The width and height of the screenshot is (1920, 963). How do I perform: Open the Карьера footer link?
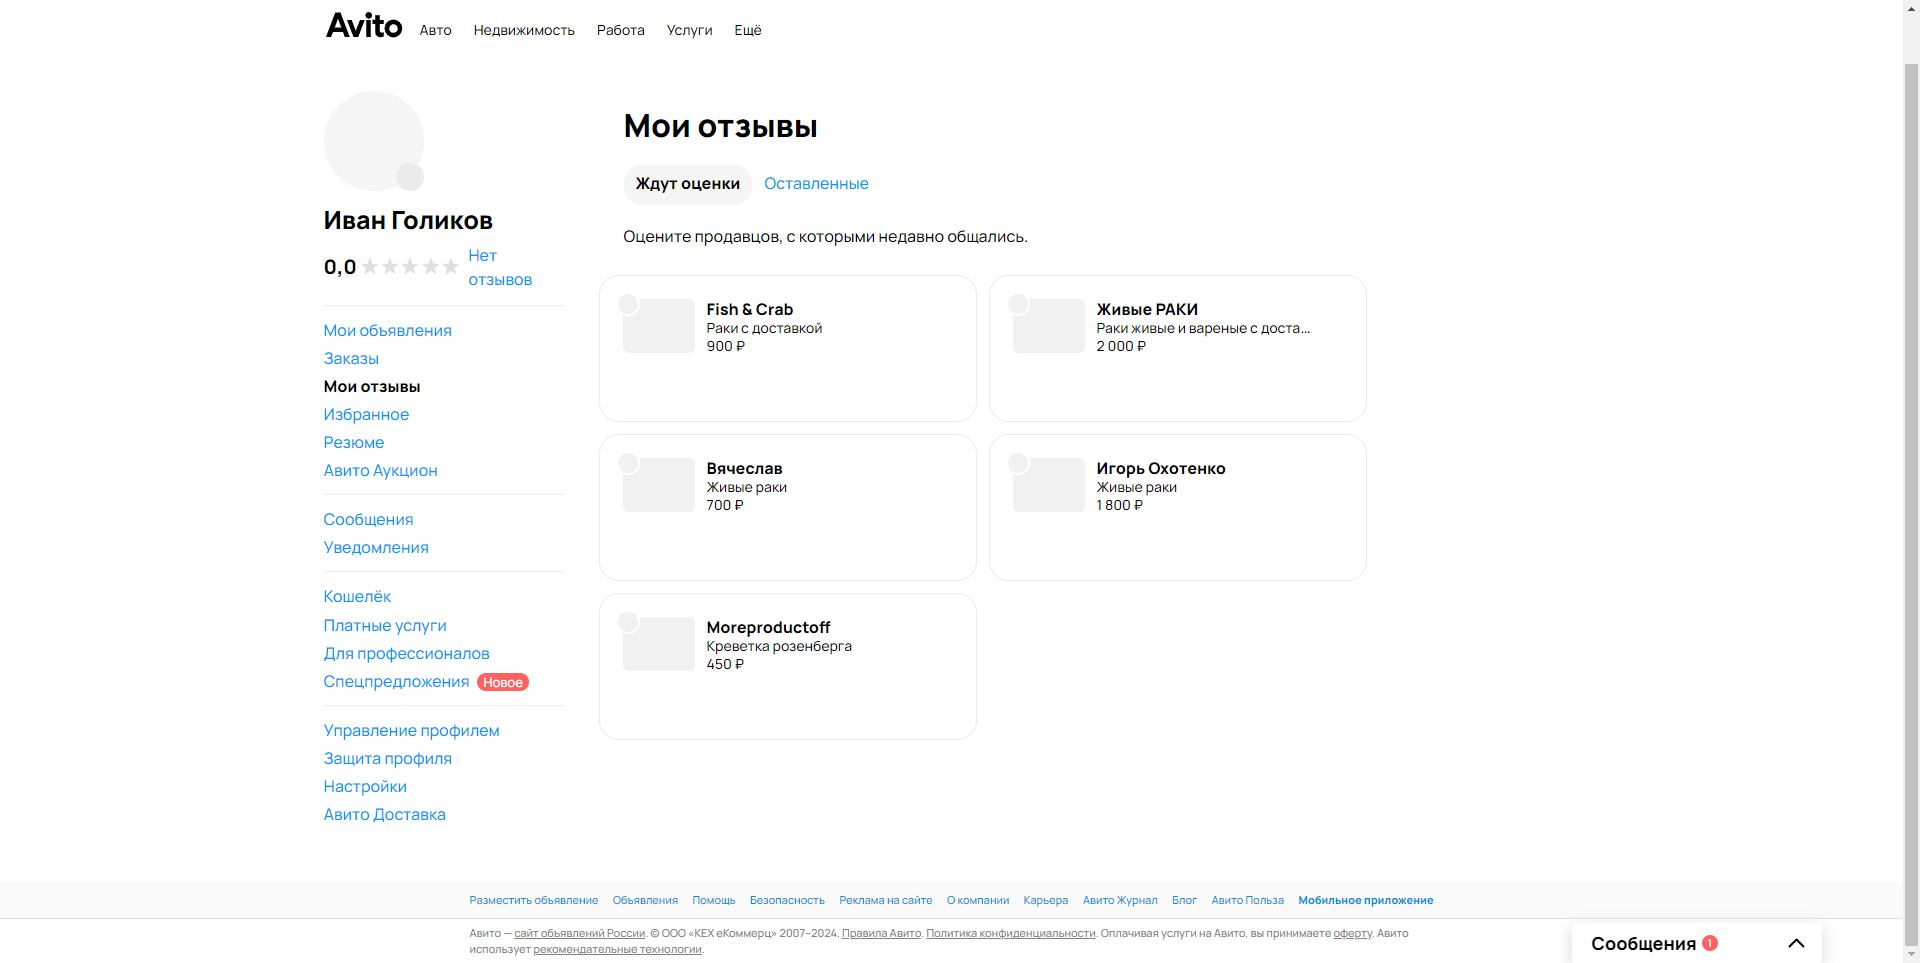pos(1046,900)
